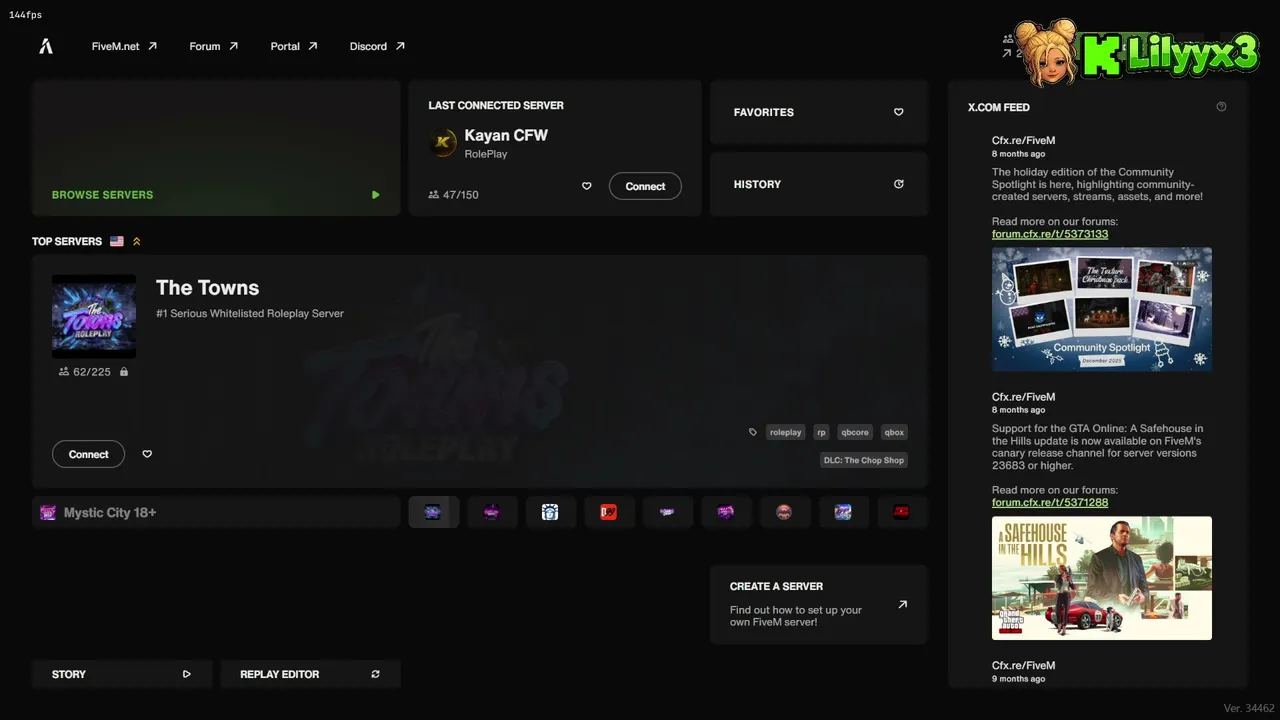The width and height of the screenshot is (1280, 720).
Task: Click the FiveM logo in the top navigation
Action: tap(45, 46)
